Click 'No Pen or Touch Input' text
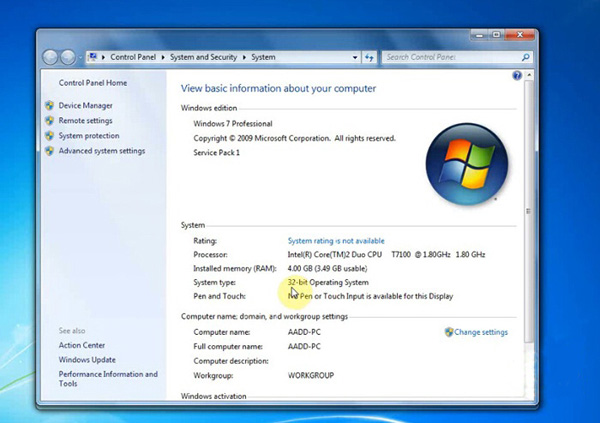600x423 pixels. (x=370, y=296)
